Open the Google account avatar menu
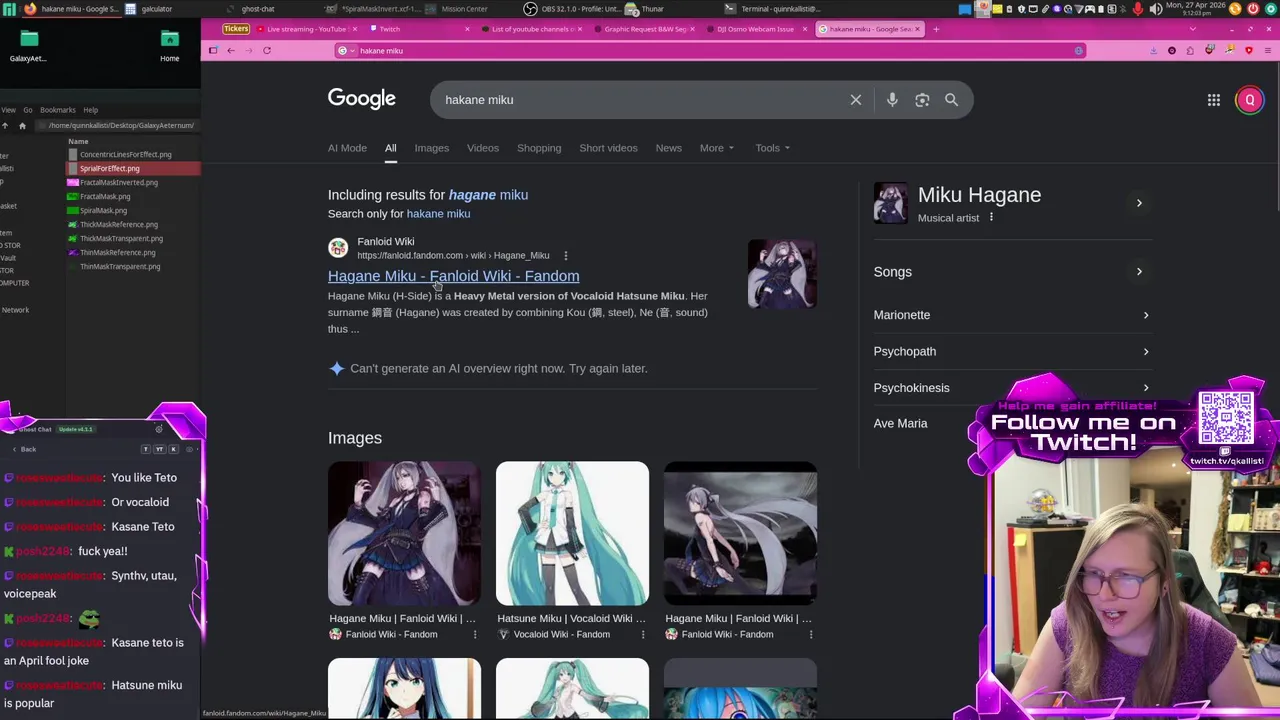Viewport: 1280px width, 720px height. click(1249, 100)
